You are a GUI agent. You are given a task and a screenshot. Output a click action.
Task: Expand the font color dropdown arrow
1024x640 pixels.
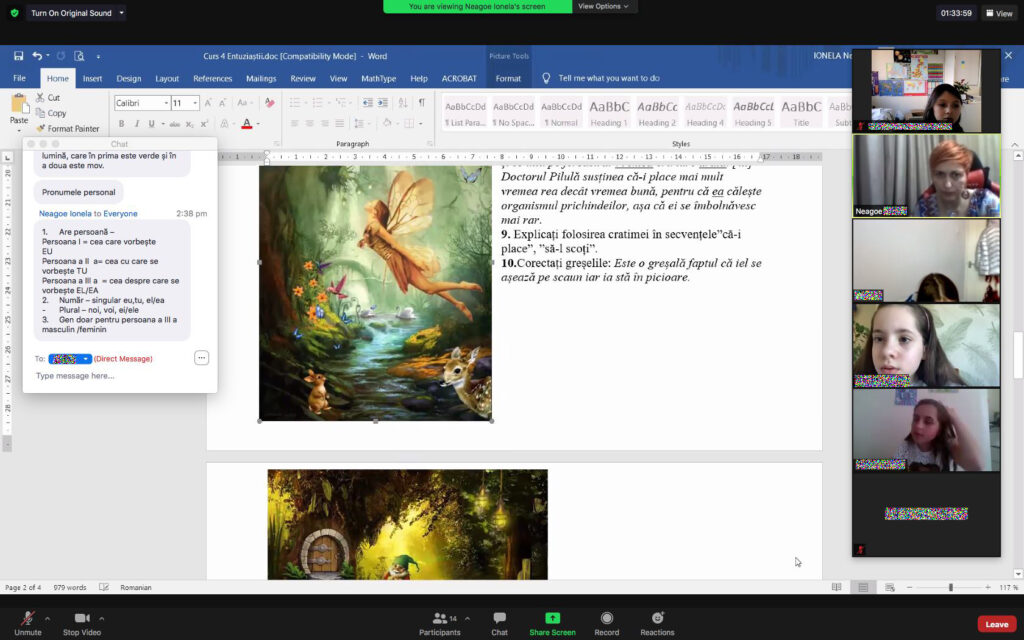[x=258, y=124]
